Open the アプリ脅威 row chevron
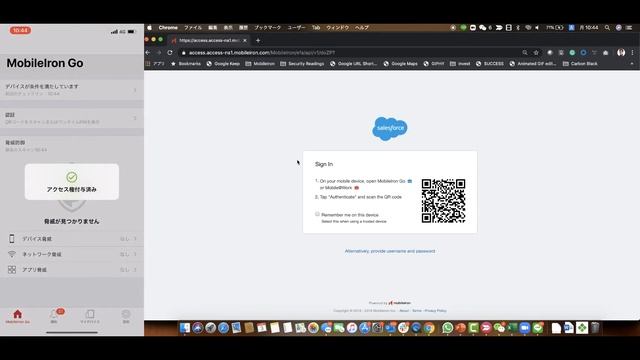Screen dimensions: 640x360 coord(135,270)
